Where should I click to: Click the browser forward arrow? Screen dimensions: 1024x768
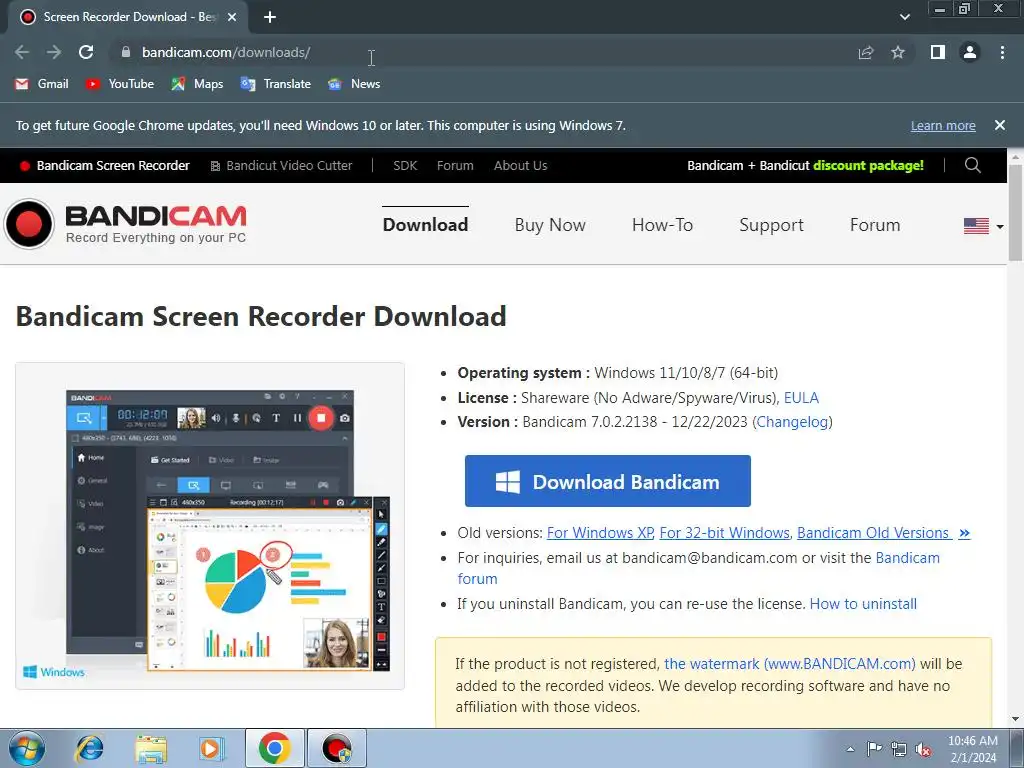(54, 52)
